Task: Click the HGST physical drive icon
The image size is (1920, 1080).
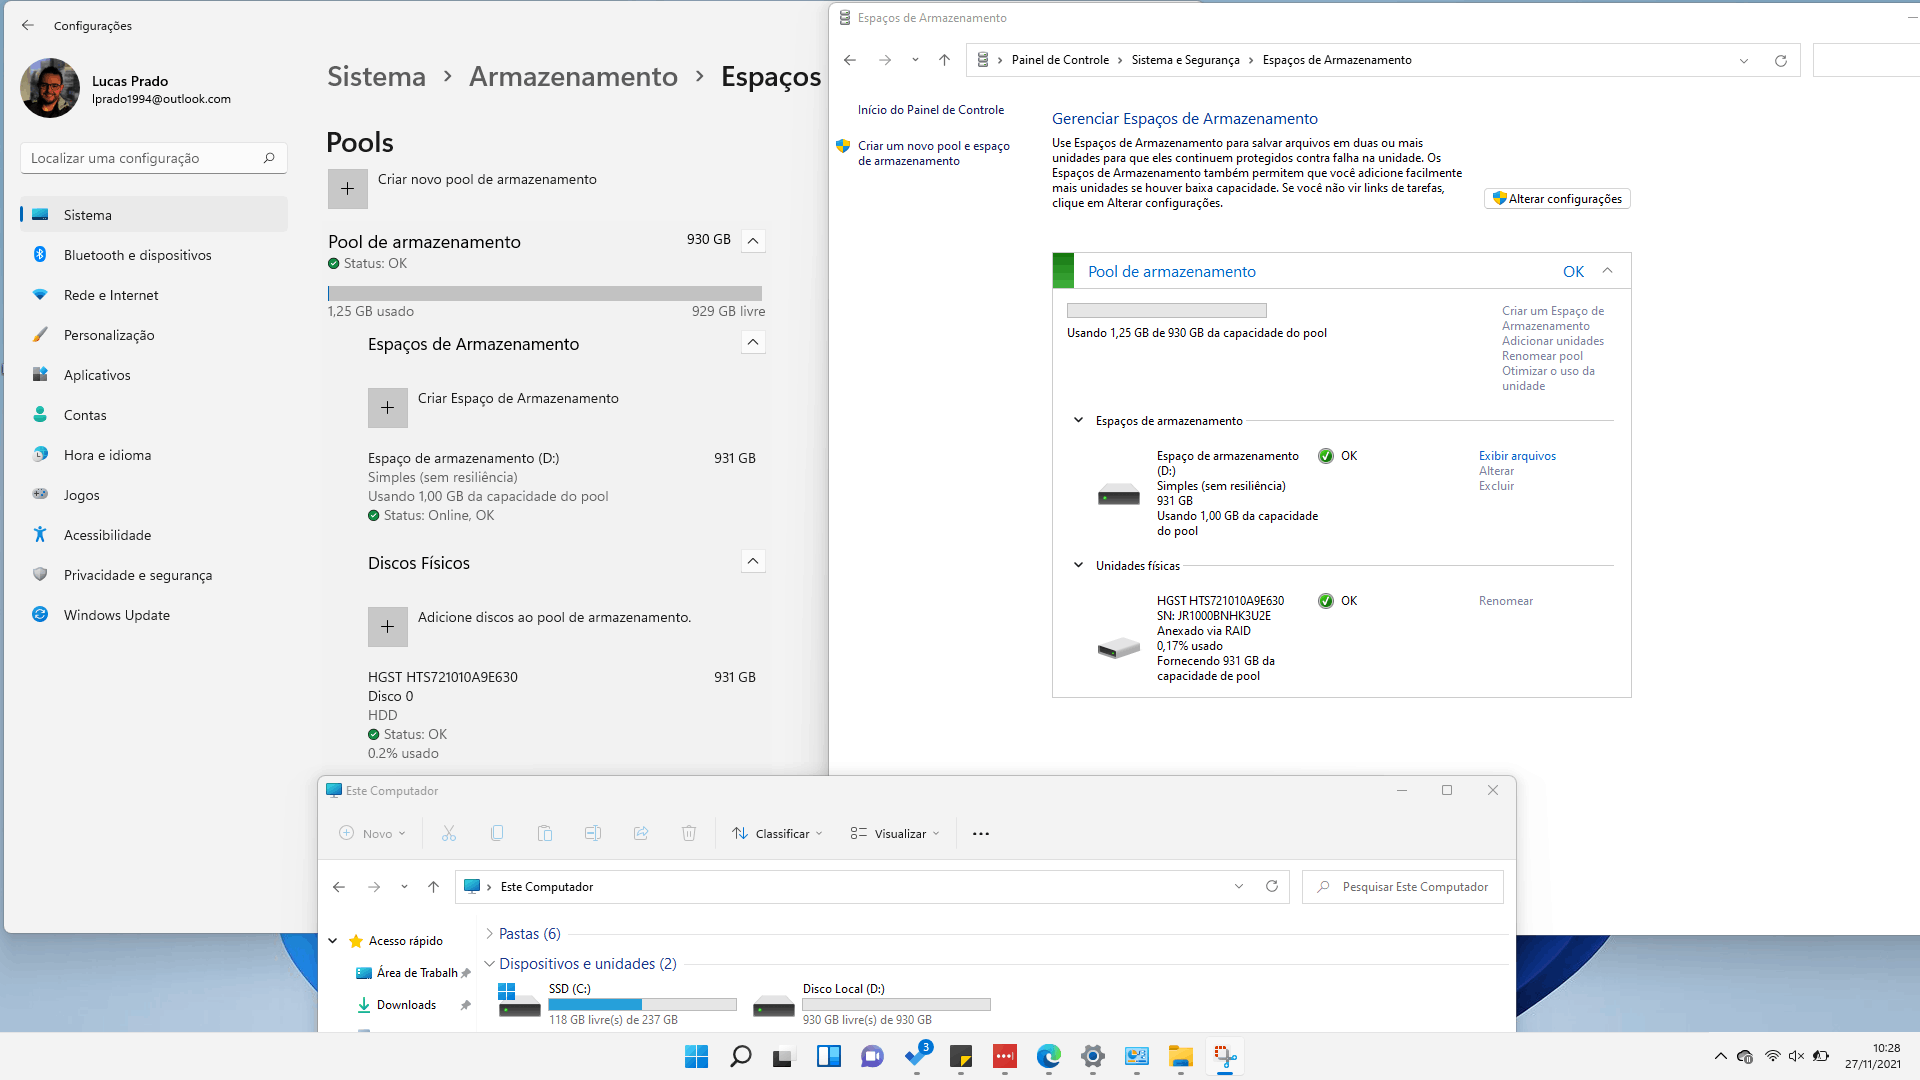Action: pos(1118,648)
